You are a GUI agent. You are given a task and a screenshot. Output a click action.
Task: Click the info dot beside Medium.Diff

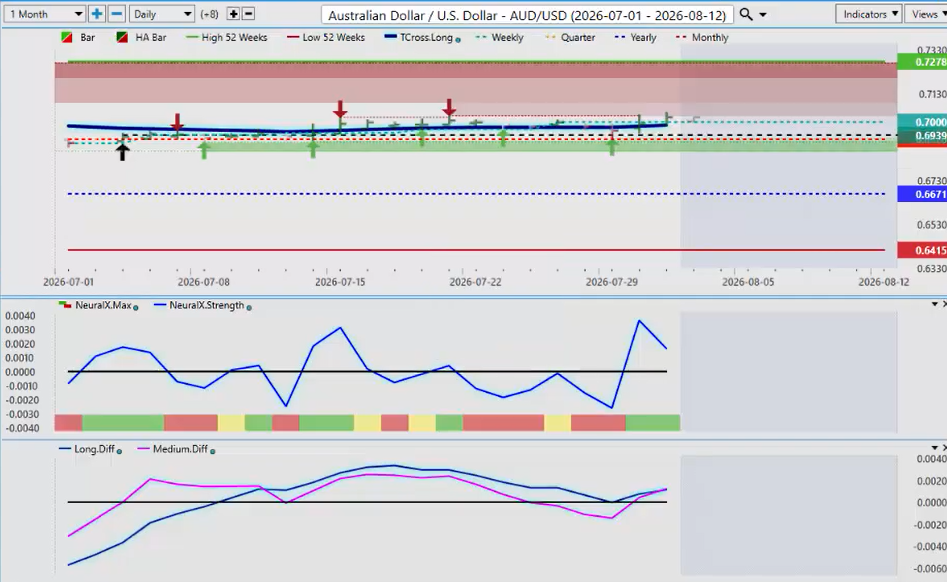point(213,451)
